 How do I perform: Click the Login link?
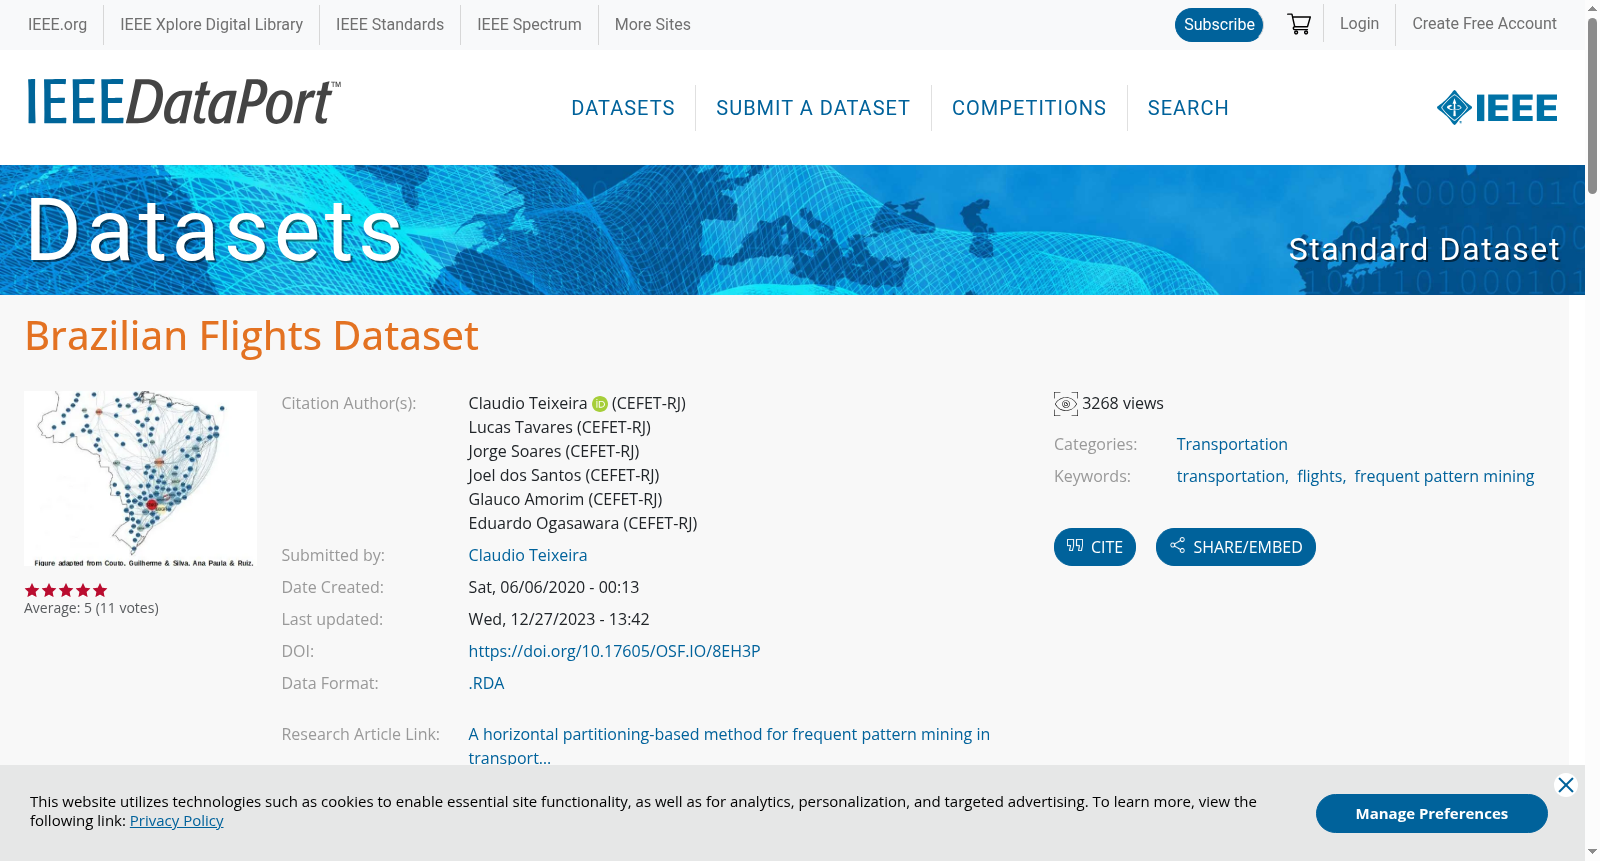point(1359,23)
